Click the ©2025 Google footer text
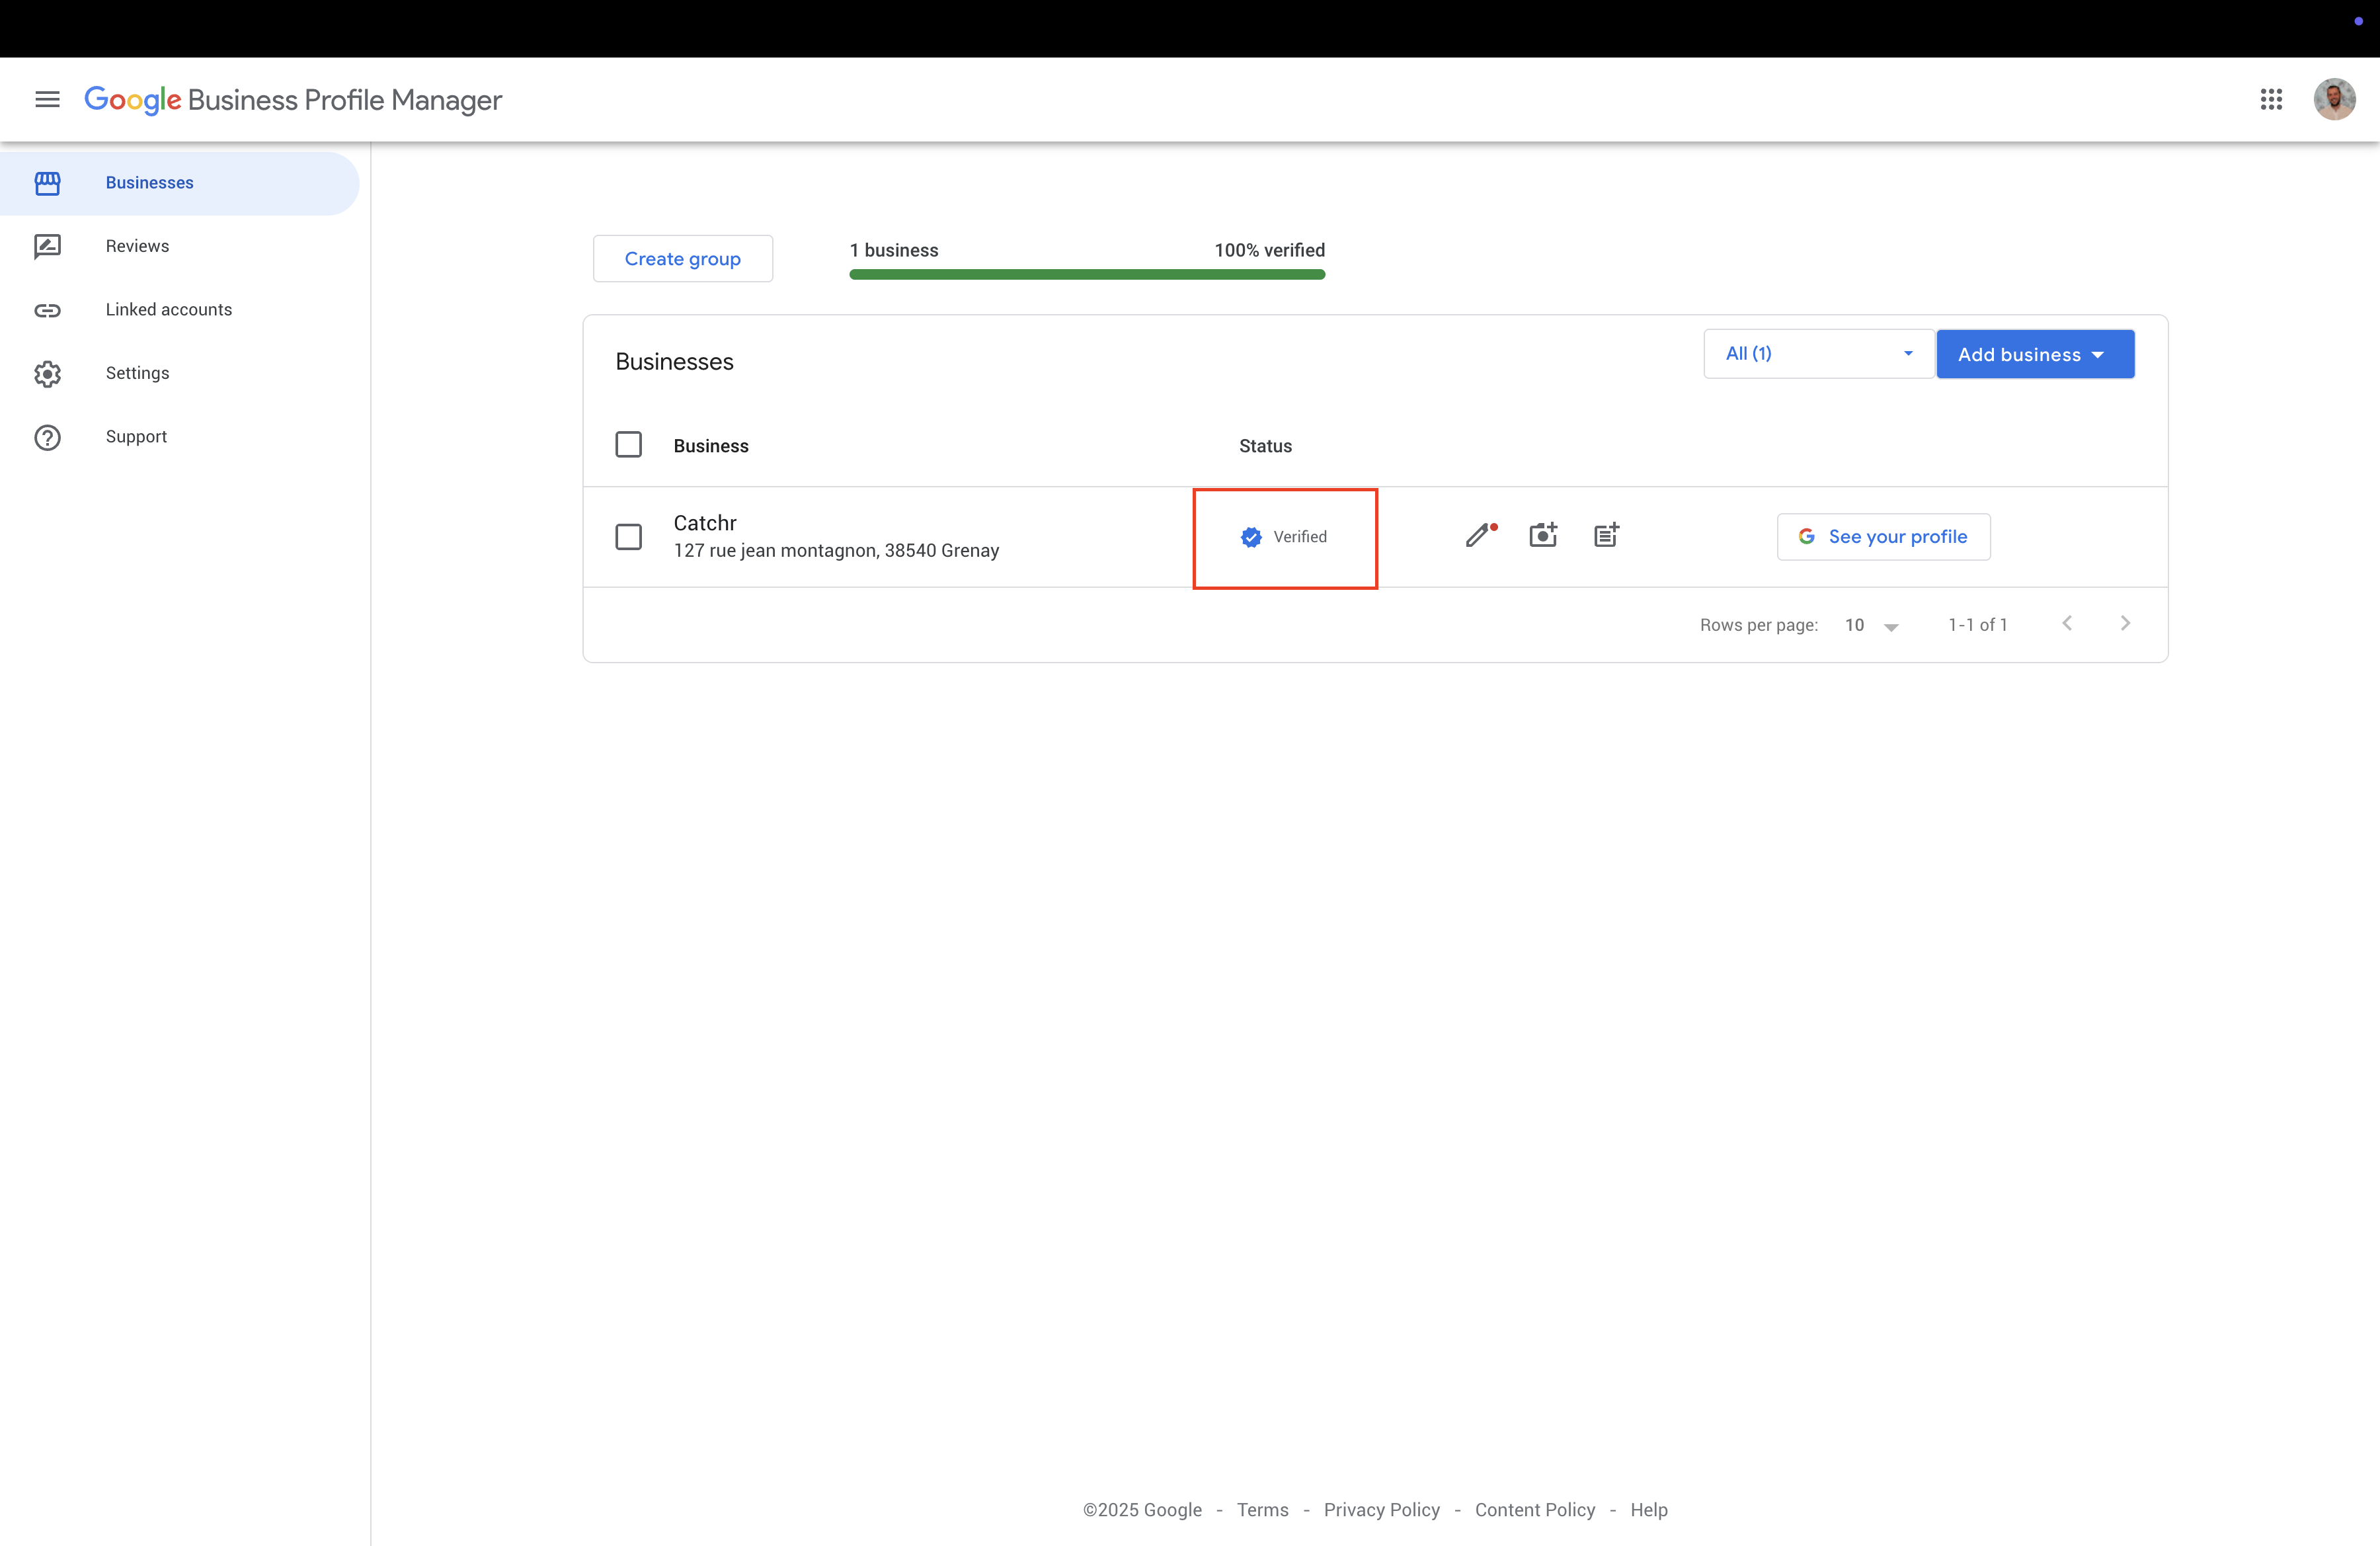The image size is (2380, 1546). pos(1142,1510)
